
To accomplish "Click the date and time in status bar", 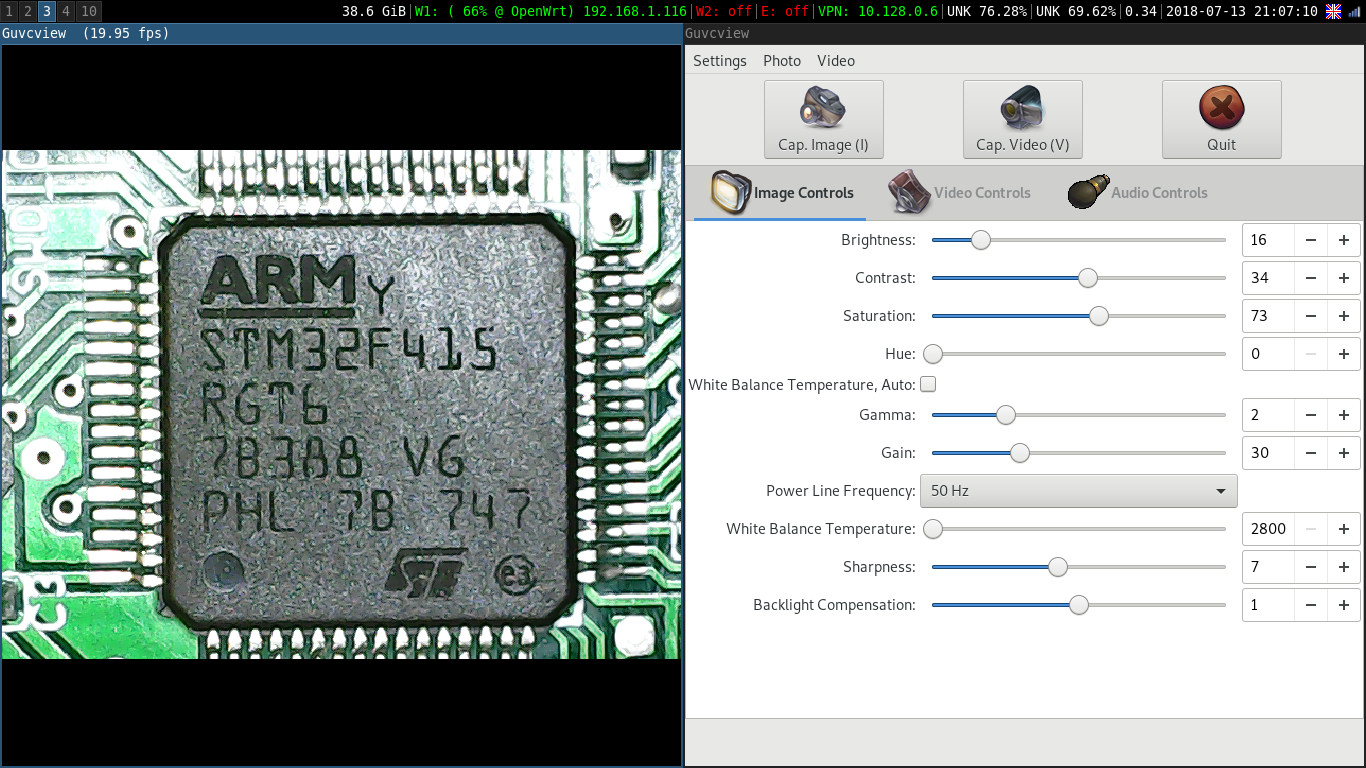I will pyautogui.click(x=1242, y=11).
